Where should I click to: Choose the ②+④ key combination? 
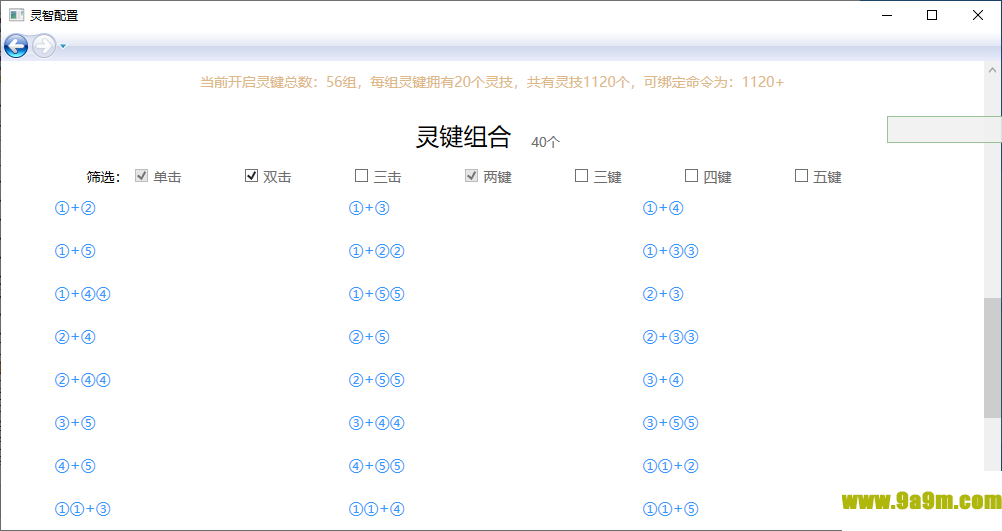75,337
